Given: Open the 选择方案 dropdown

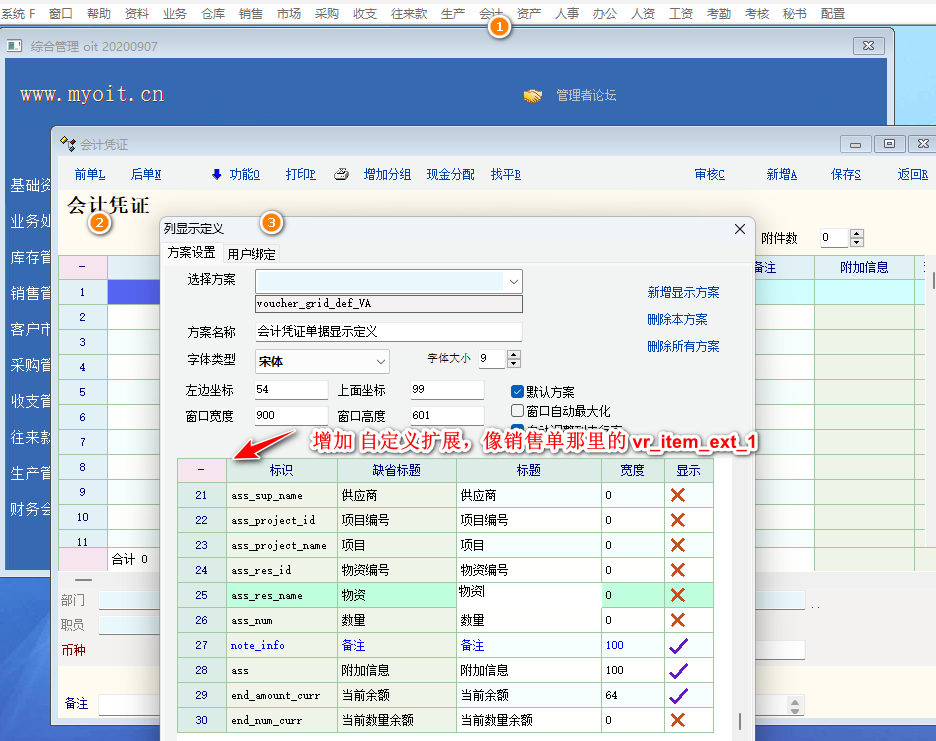Looking at the screenshot, I should point(513,281).
